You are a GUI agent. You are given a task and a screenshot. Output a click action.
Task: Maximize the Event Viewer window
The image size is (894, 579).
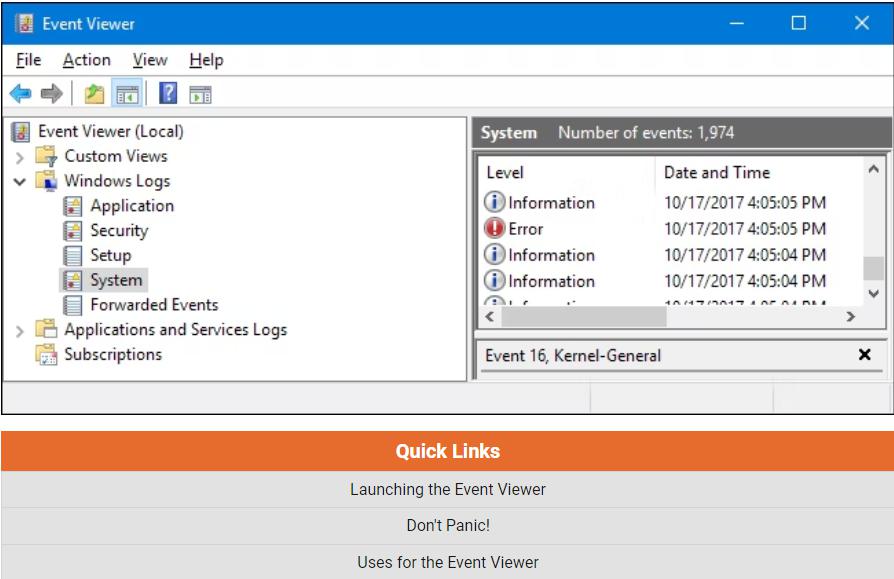(x=799, y=23)
